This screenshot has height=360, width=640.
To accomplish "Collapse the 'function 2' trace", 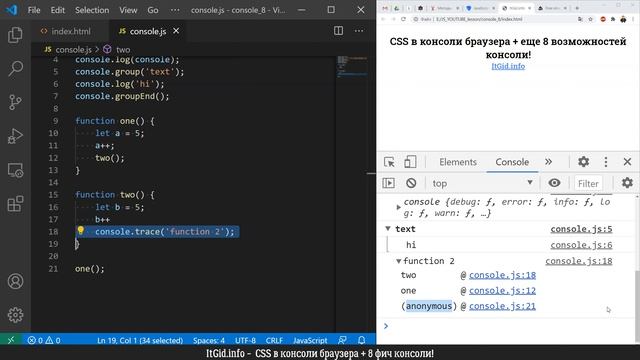I will [399, 261].
